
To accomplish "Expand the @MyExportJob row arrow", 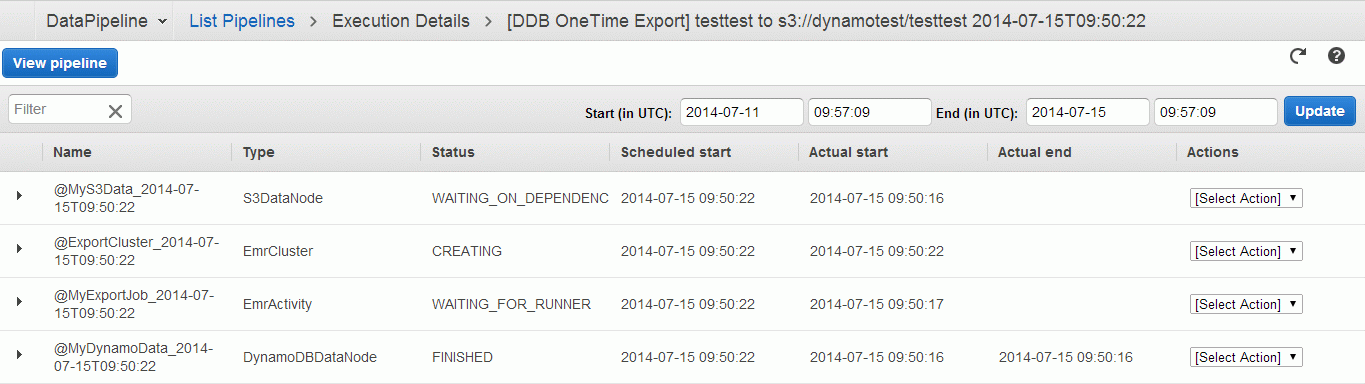I will coord(19,301).
